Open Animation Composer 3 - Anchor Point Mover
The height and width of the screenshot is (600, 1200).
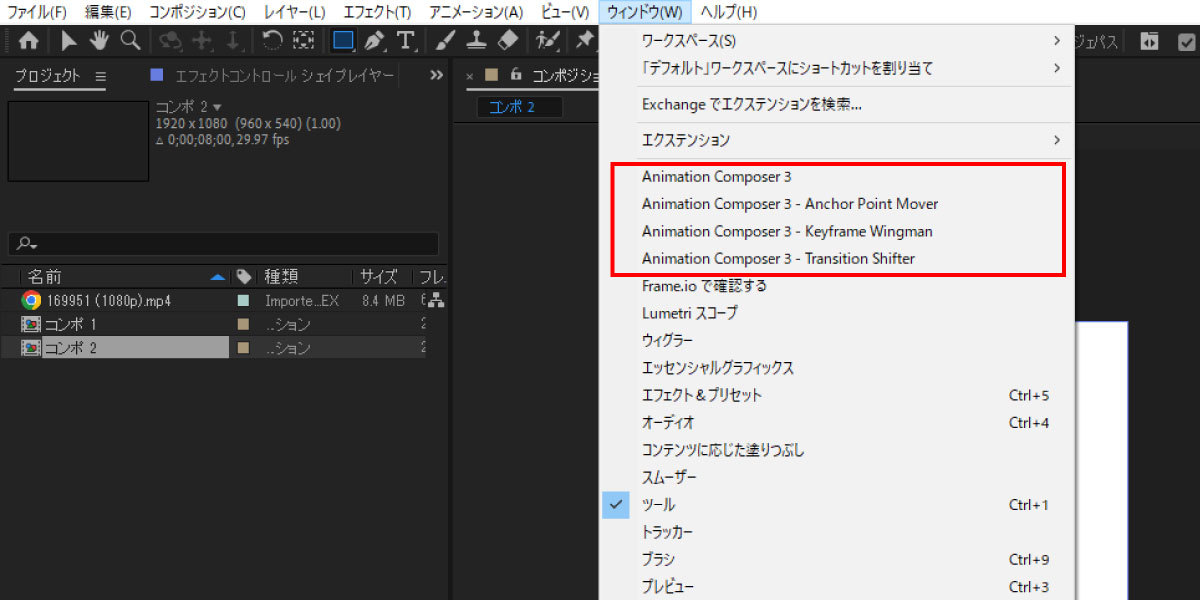(x=837, y=204)
